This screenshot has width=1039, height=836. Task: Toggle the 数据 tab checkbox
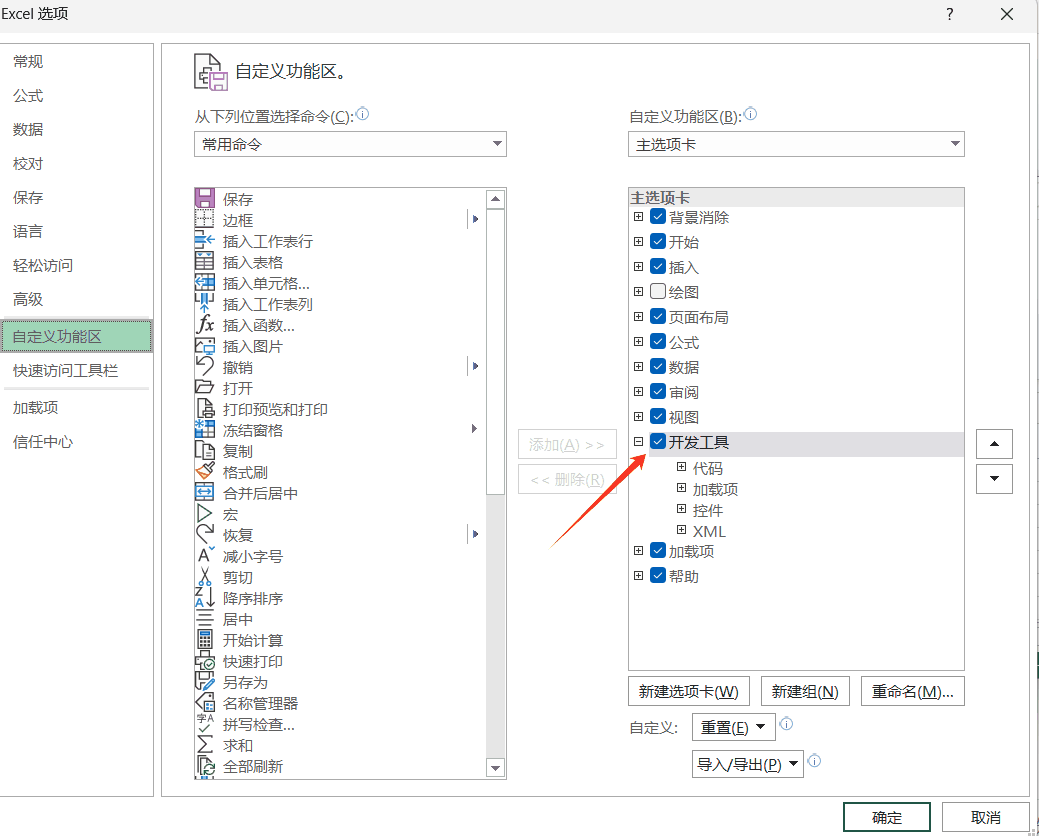pos(658,366)
